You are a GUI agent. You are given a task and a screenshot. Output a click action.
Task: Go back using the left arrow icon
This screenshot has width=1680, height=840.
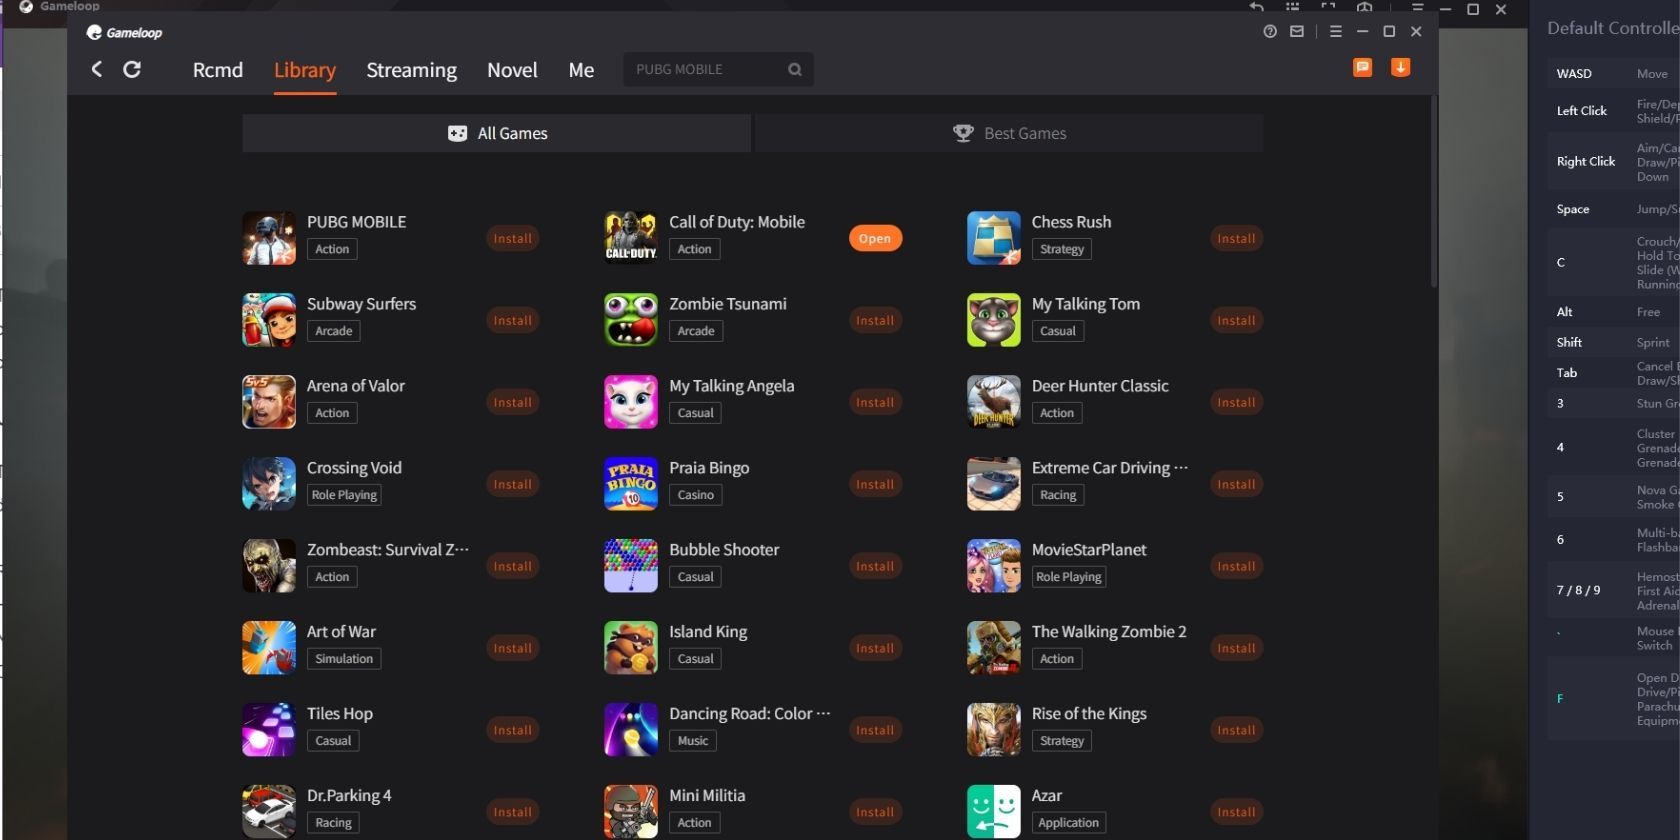(97, 69)
